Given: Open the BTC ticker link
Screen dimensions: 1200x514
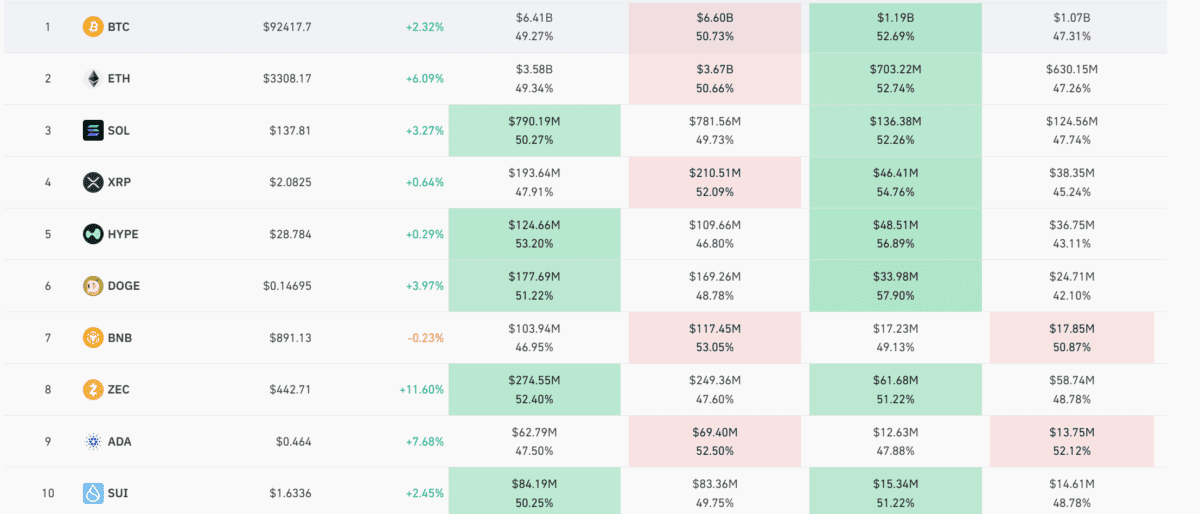Looking at the screenshot, I should click(119, 27).
